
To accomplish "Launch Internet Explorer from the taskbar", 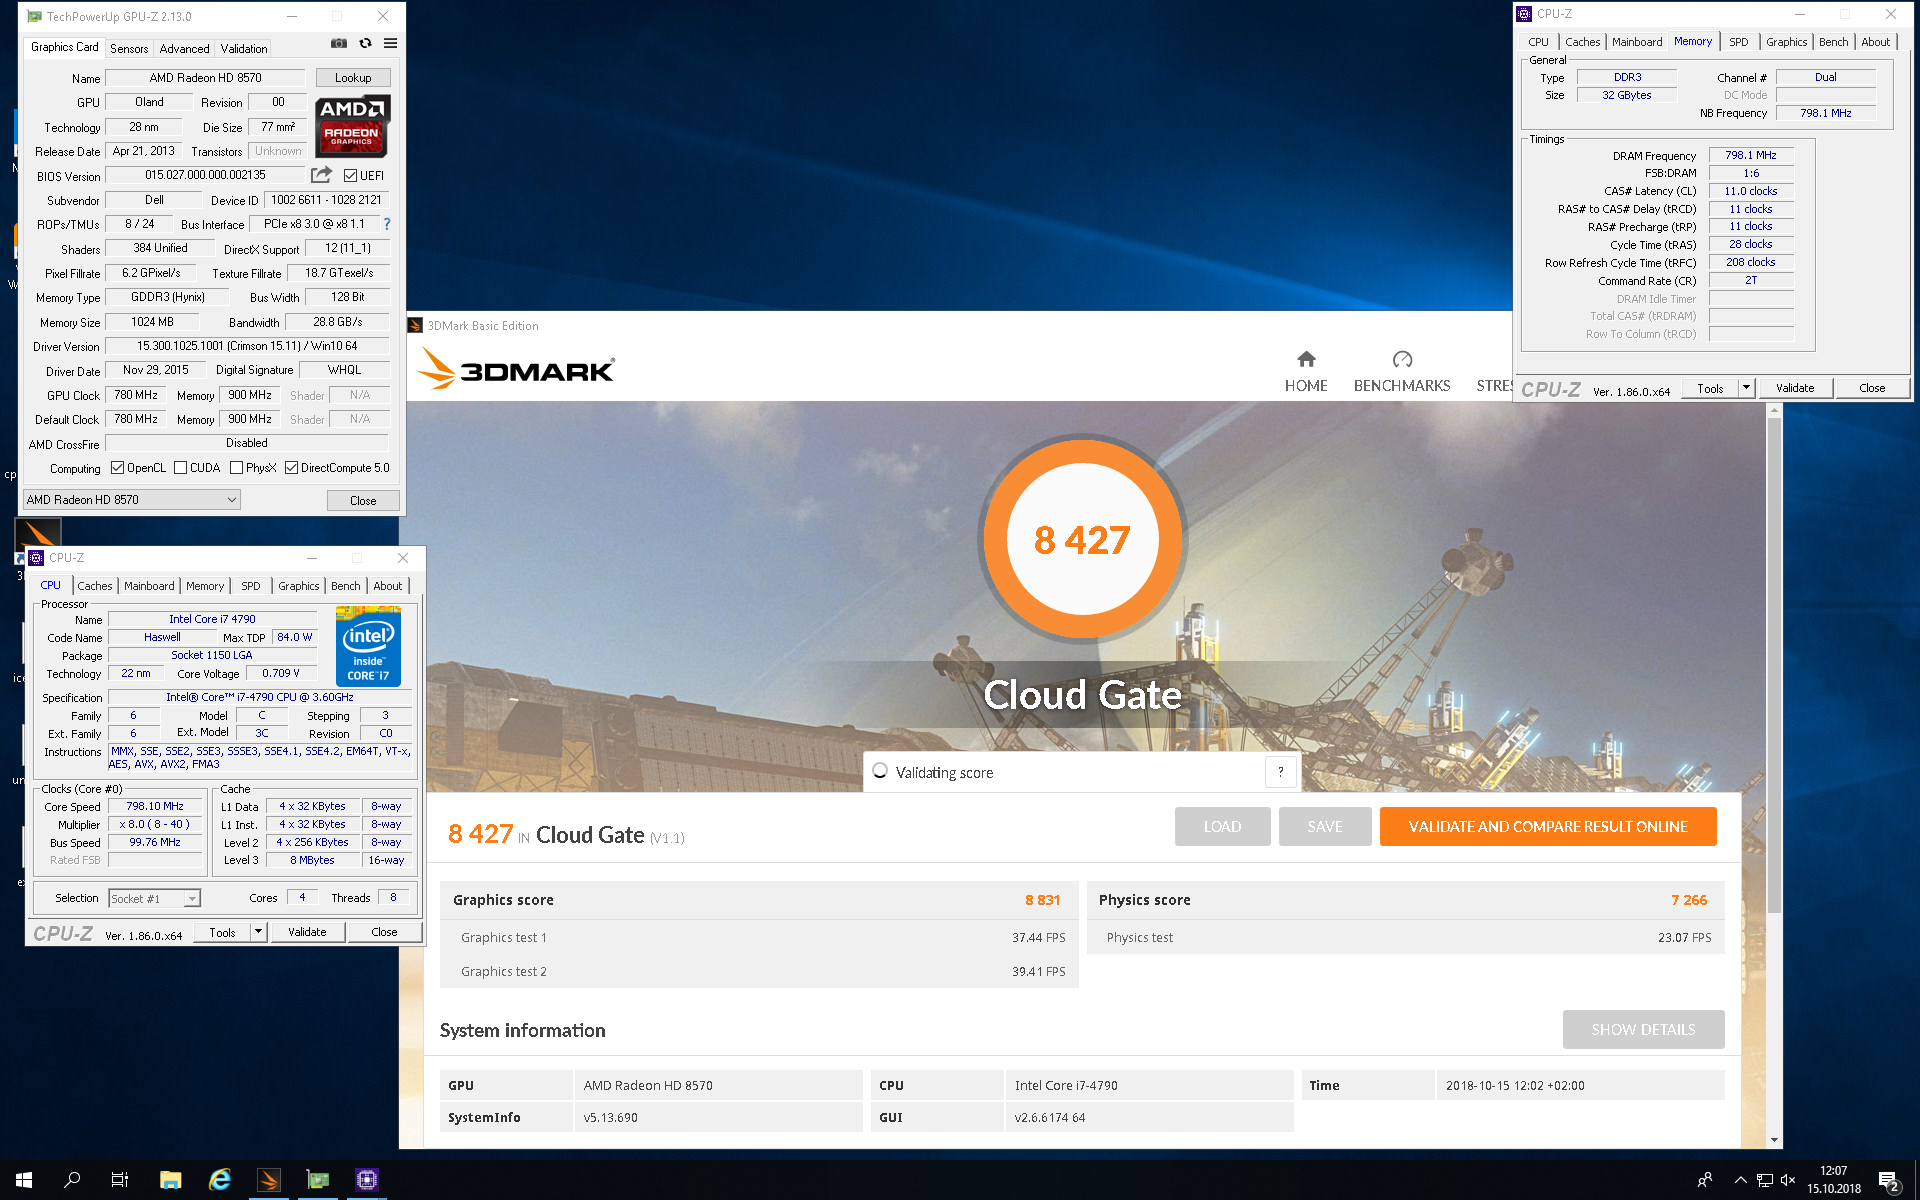I will coord(219,1180).
